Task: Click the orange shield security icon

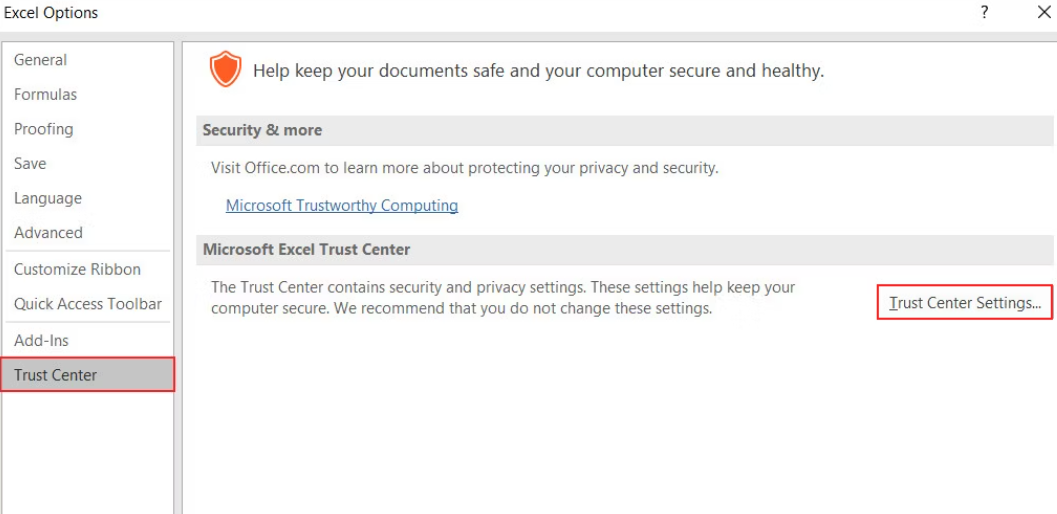Action: tap(225, 70)
